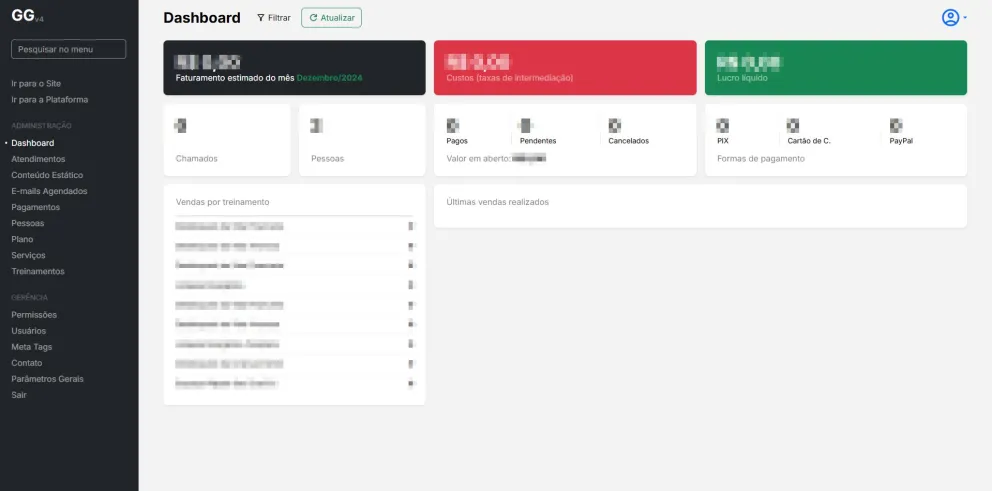Click the Valor em aberto text

(x=478, y=159)
